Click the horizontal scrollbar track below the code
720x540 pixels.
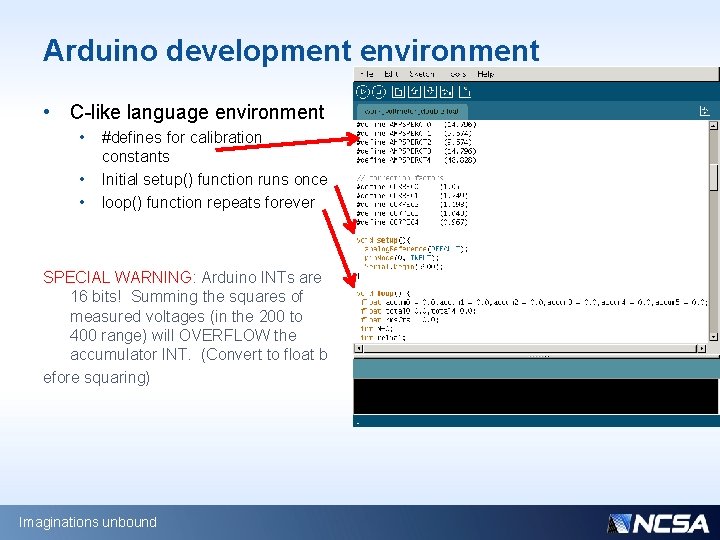pyautogui.click(x=530, y=349)
